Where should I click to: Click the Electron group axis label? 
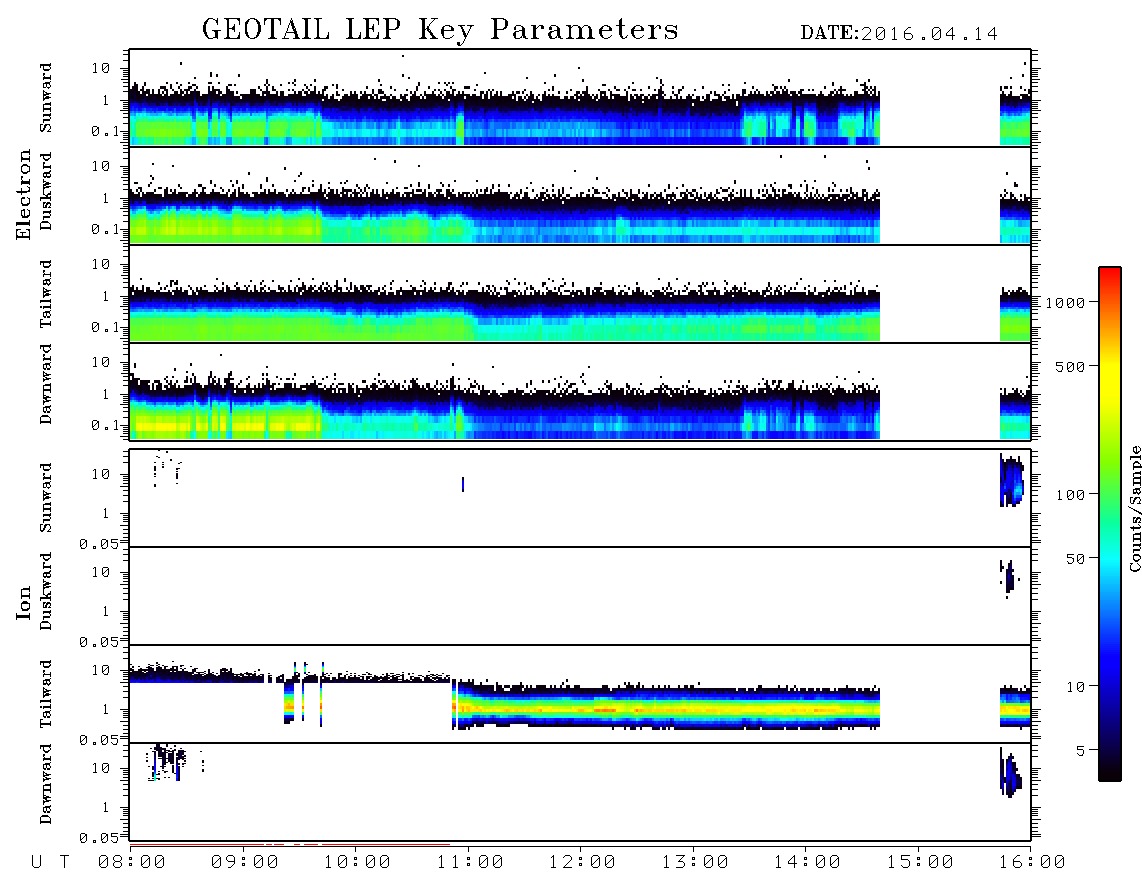[24, 194]
